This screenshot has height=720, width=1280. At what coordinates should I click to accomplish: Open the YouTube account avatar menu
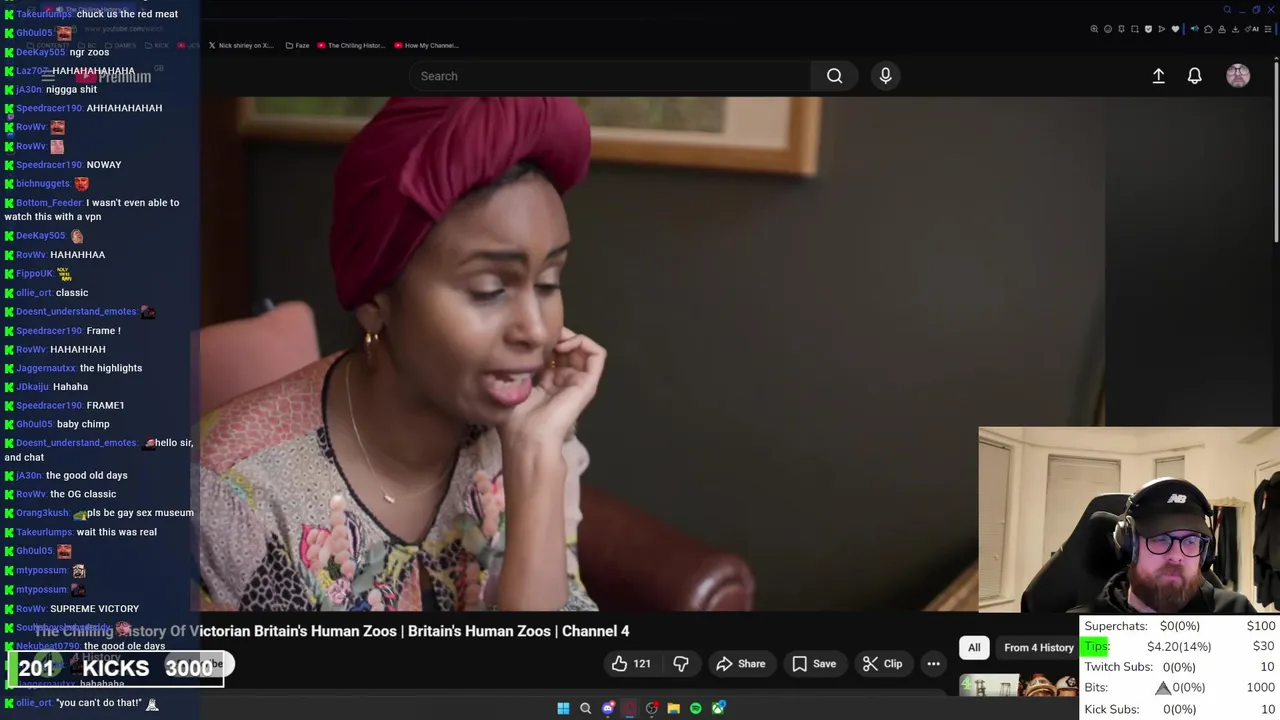point(1238,76)
